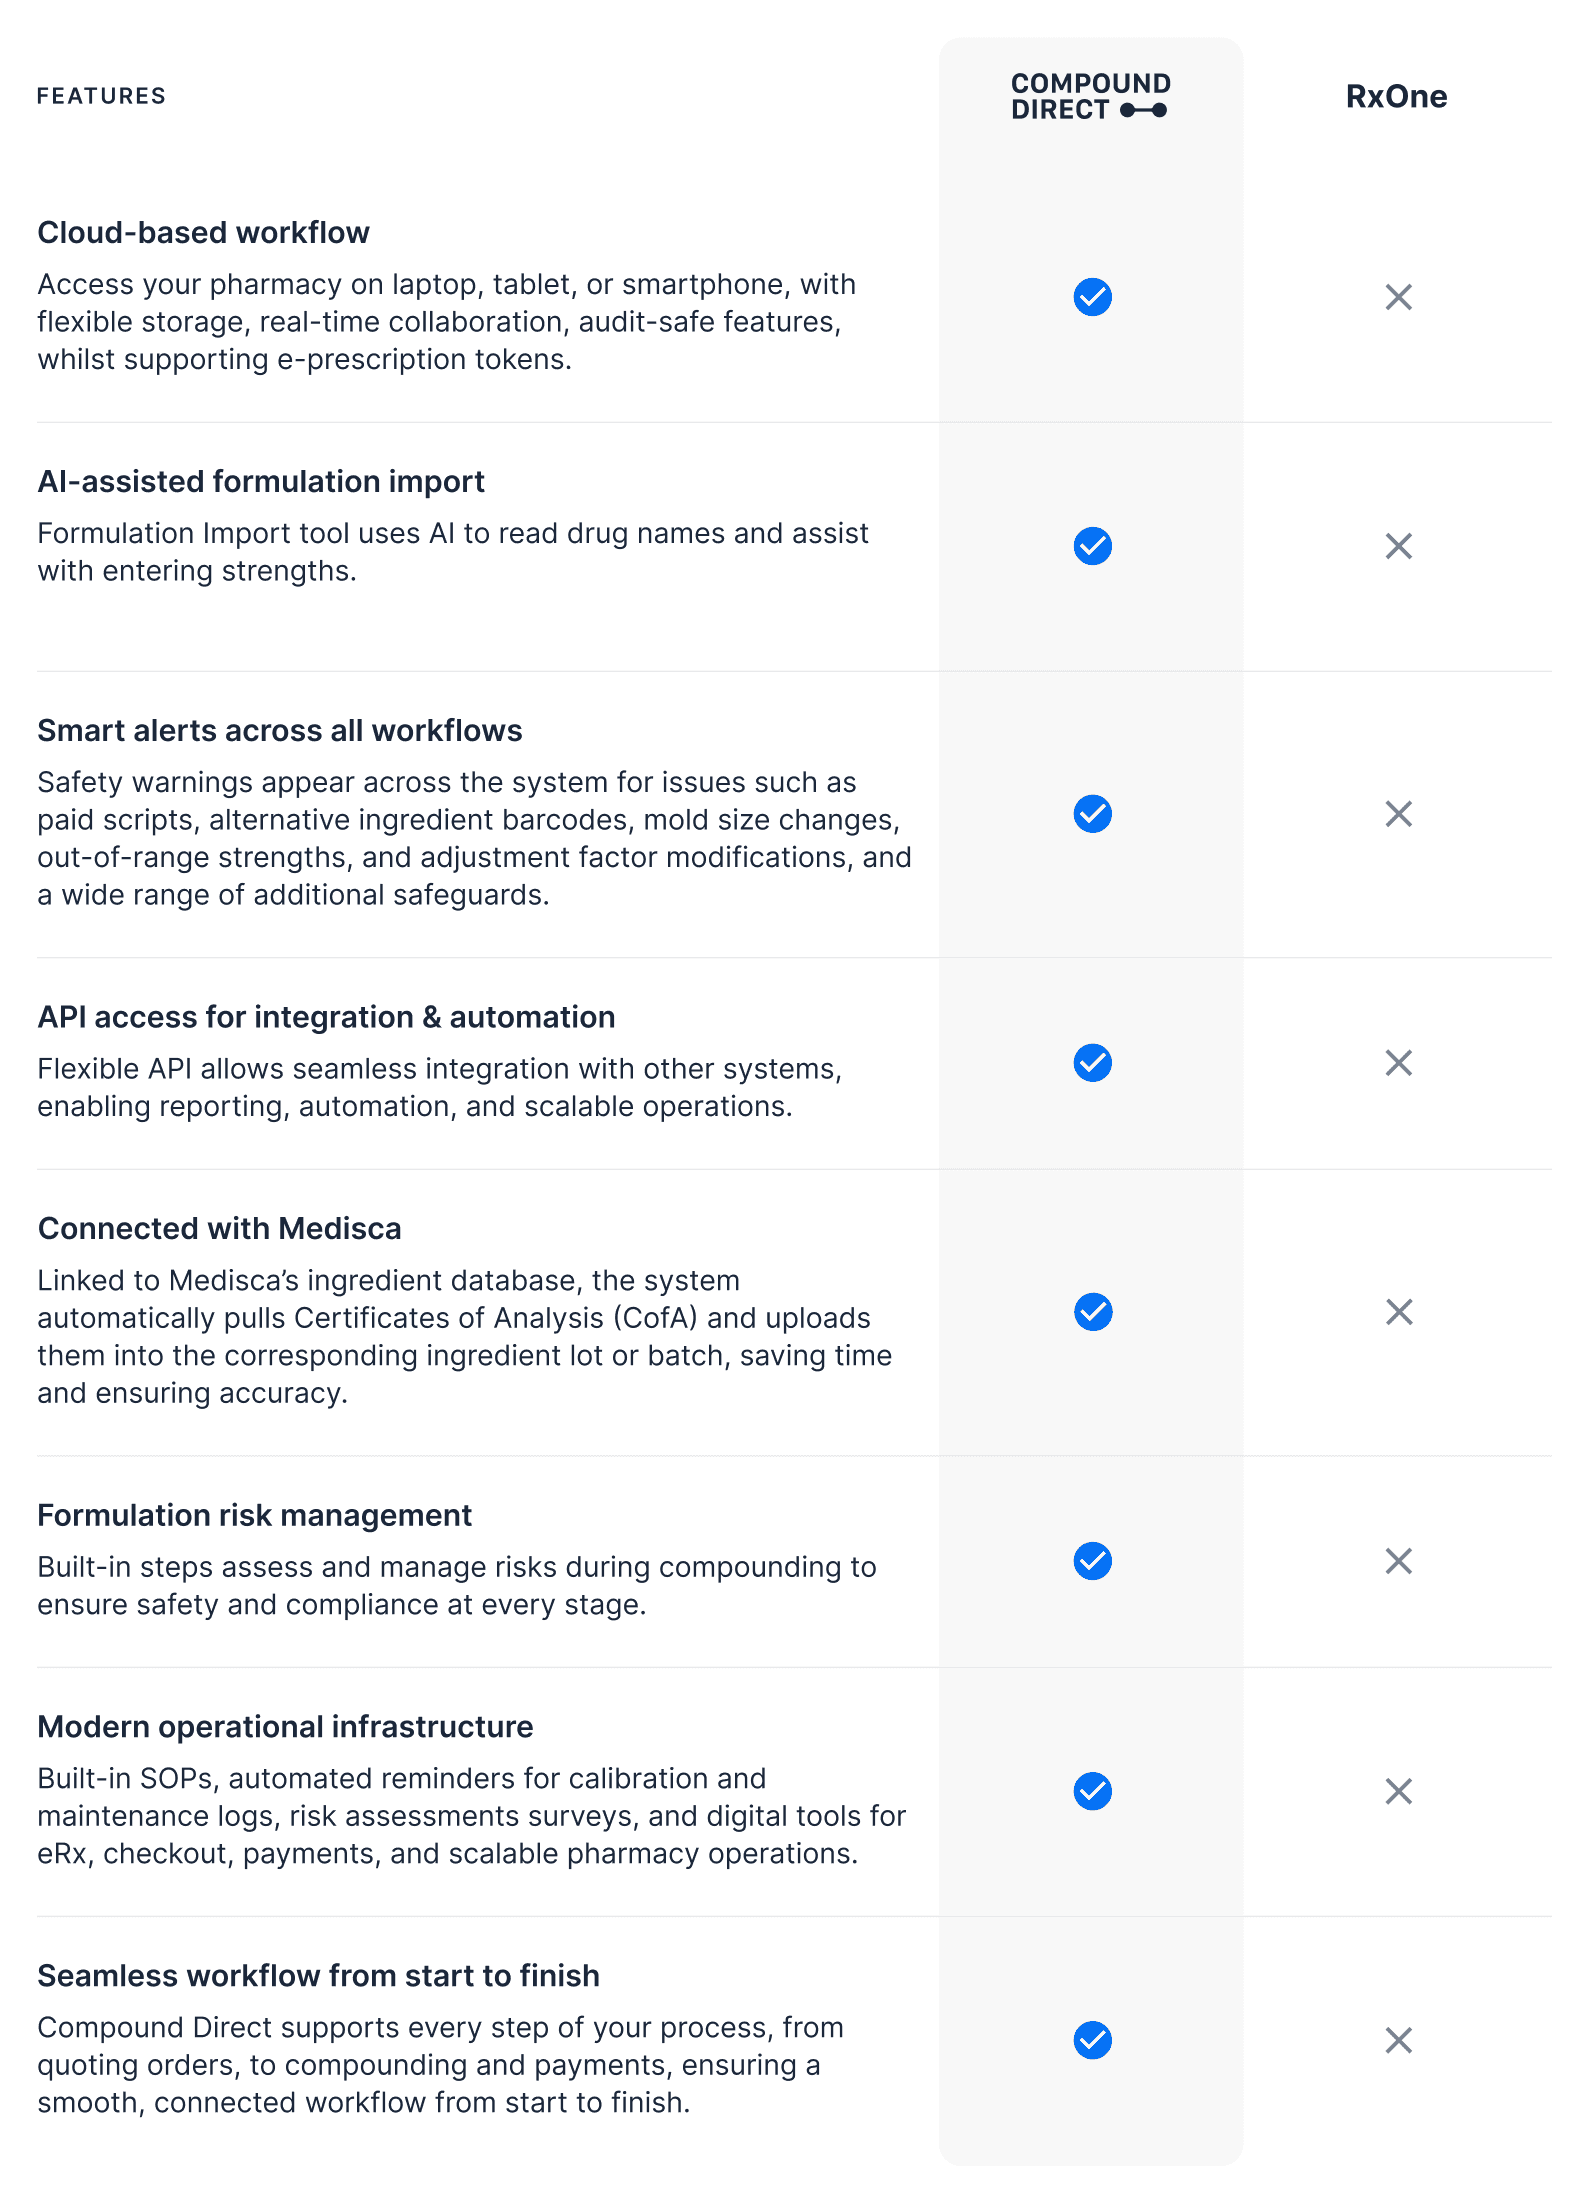
Task: Click the X icon for Modern operational infrastructure
Action: (1398, 1791)
